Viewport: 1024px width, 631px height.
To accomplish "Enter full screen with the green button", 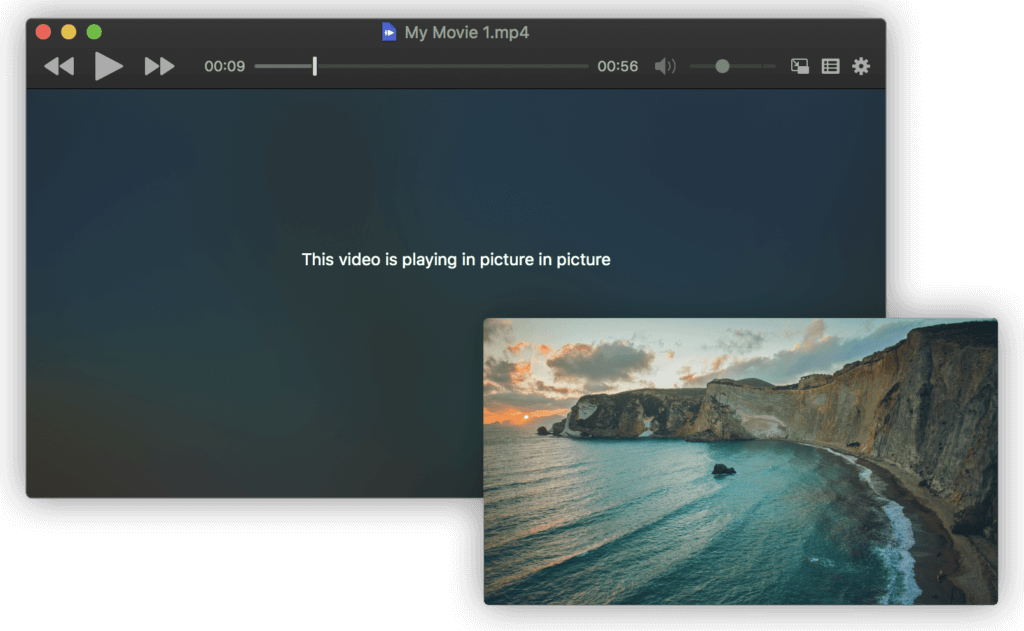I will coord(94,32).
